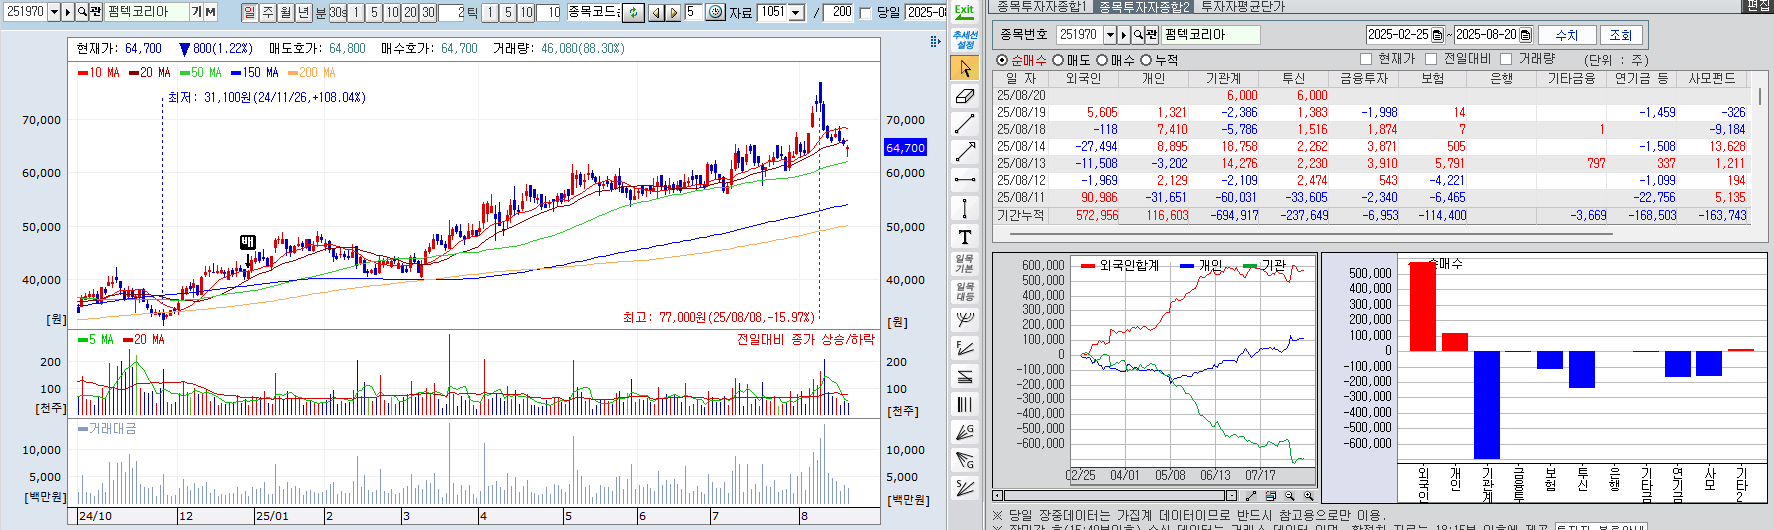Viewport: 1774px width, 530px height.
Task: Click the 기 button next to chart stock name
Action: click(x=196, y=12)
